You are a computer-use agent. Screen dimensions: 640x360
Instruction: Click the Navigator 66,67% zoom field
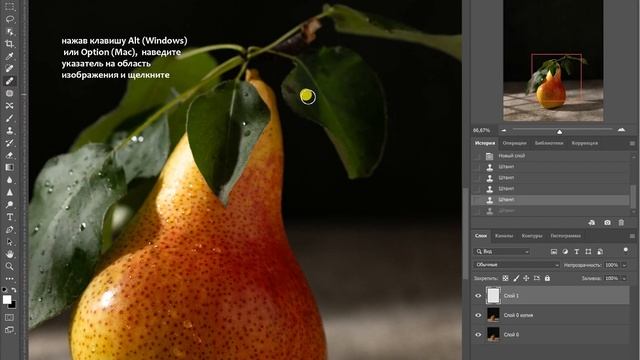point(482,131)
